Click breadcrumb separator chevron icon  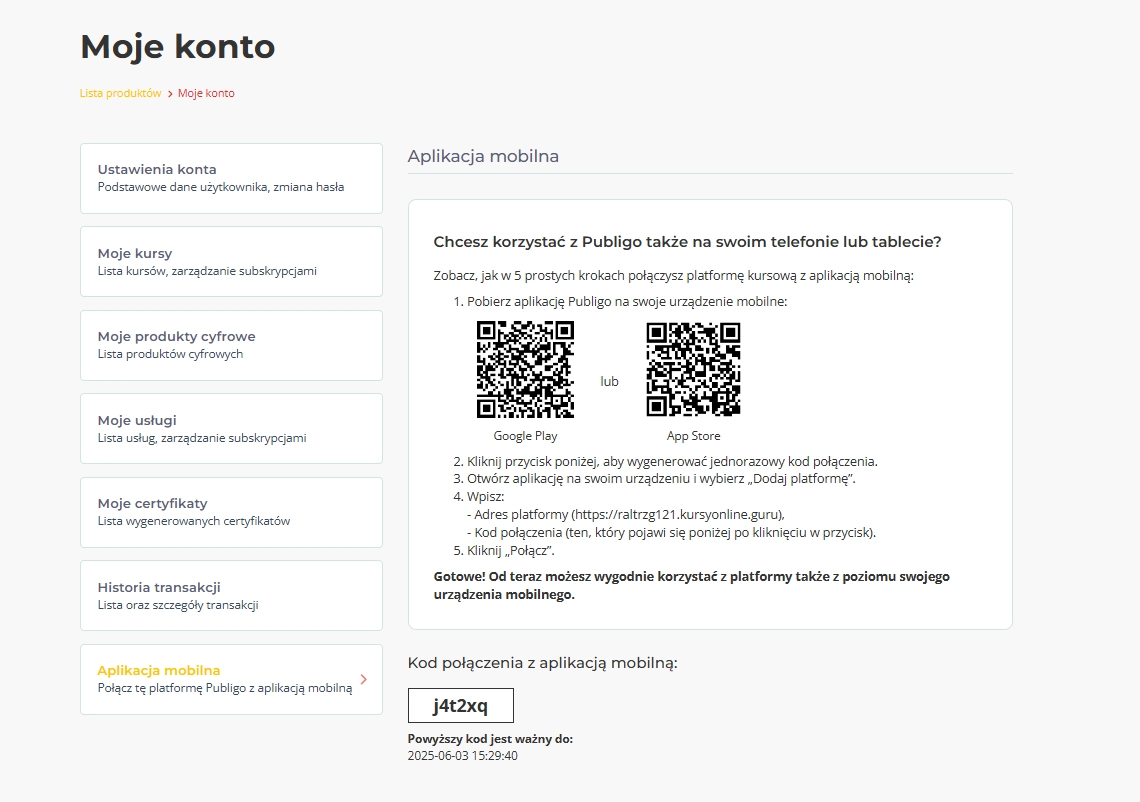point(170,94)
